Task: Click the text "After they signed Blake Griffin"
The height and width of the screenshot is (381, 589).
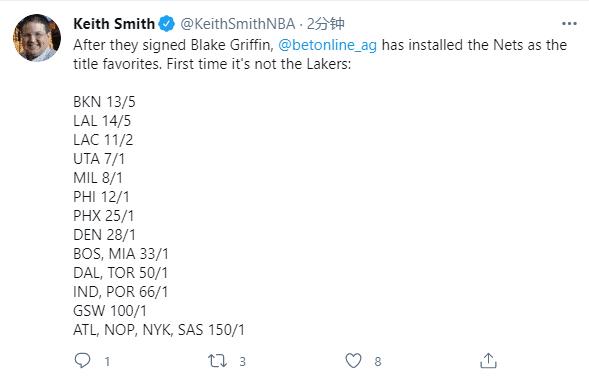Action: tap(174, 45)
